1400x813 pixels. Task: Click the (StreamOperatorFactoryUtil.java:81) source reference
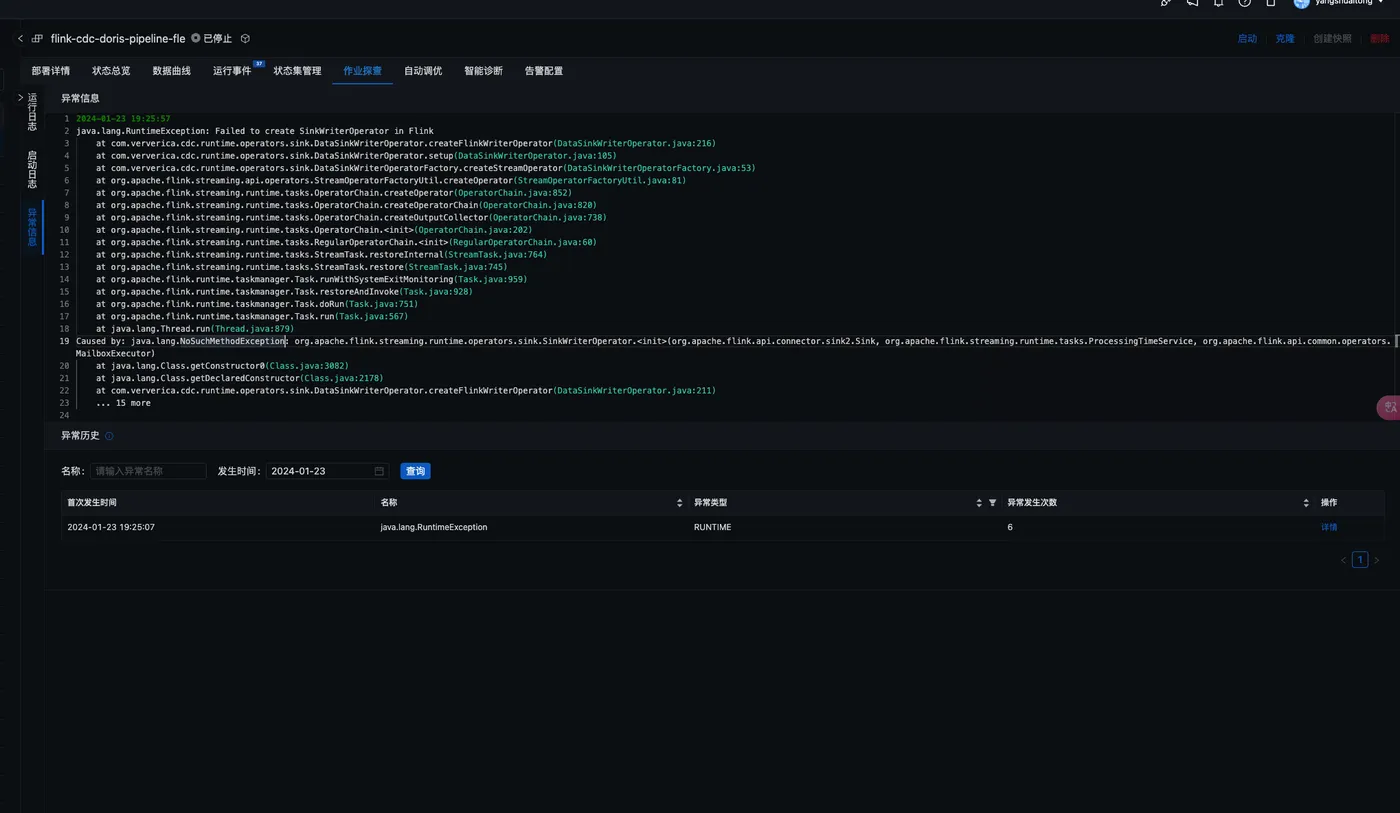(600, 180)
